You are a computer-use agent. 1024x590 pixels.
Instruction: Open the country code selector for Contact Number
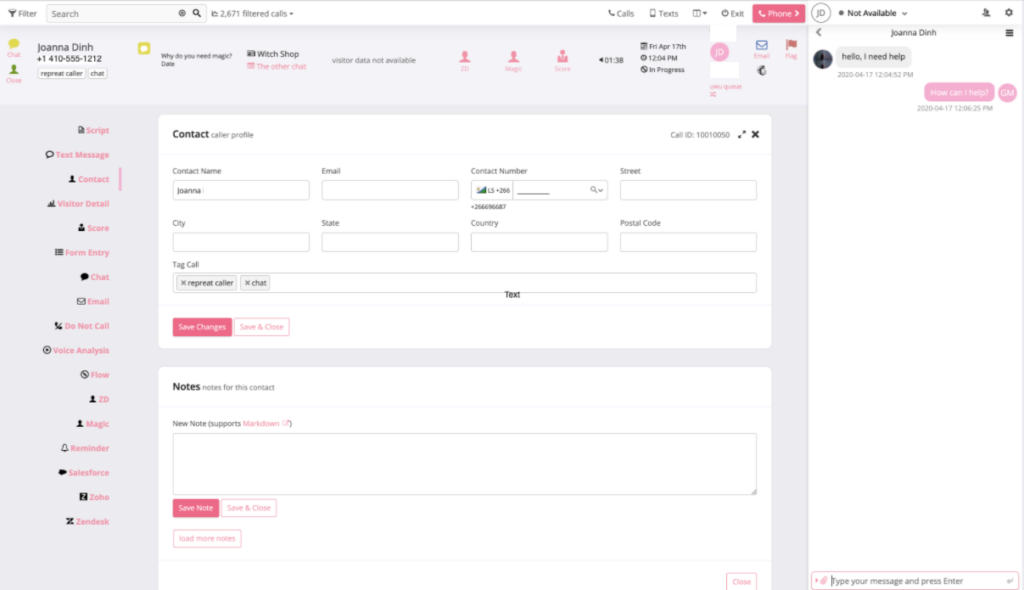click(491, 190)
